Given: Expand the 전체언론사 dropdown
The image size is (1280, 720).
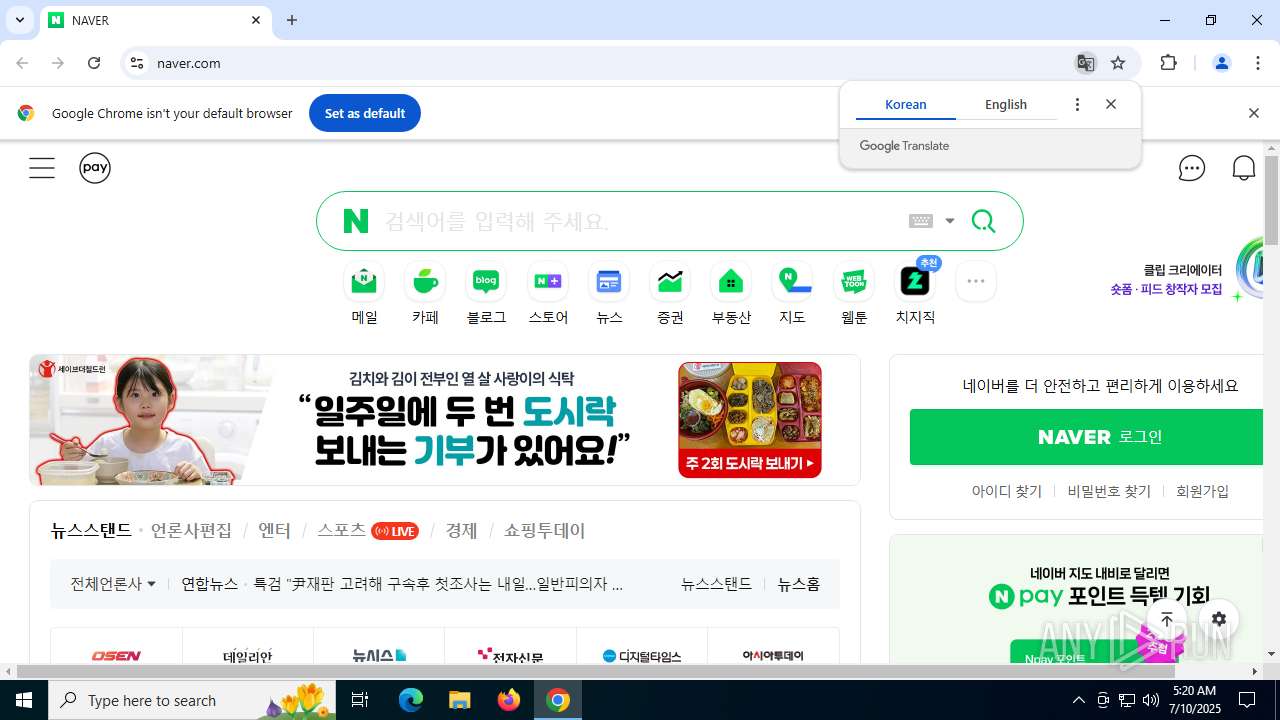Looking at the screenshot, I should tap(113, 584).
